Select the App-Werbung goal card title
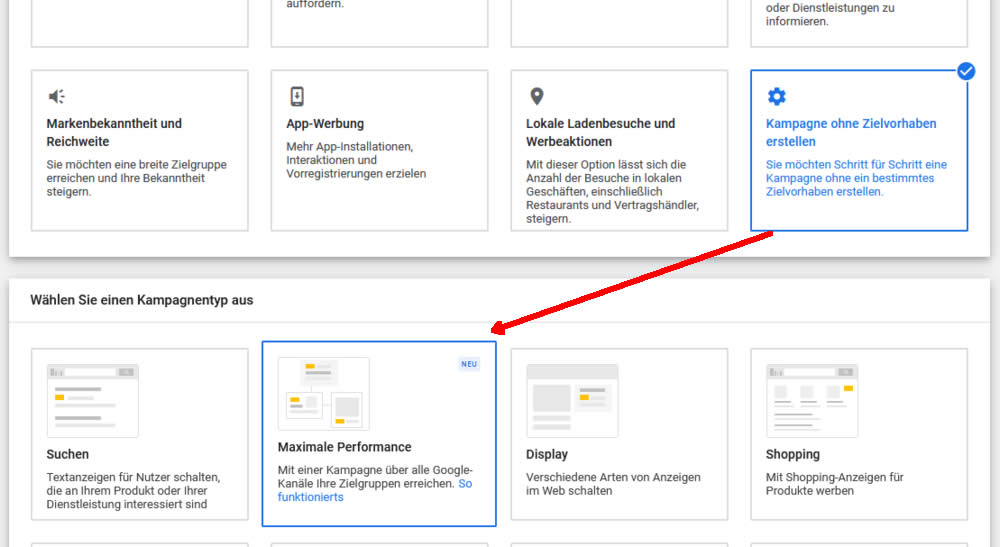The width and height of the screenshot is (1000, 547). pos(325,124)
